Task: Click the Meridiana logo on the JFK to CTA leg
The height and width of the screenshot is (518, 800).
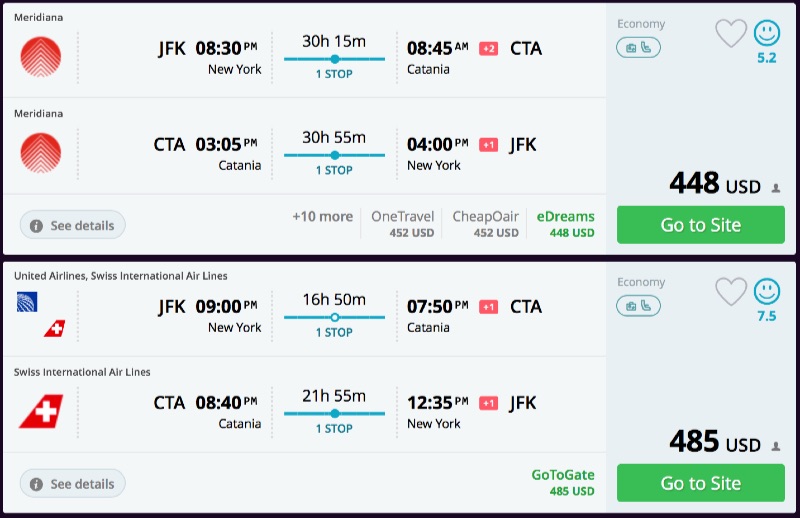Action: pyautogui.click(x=40, y=56)
